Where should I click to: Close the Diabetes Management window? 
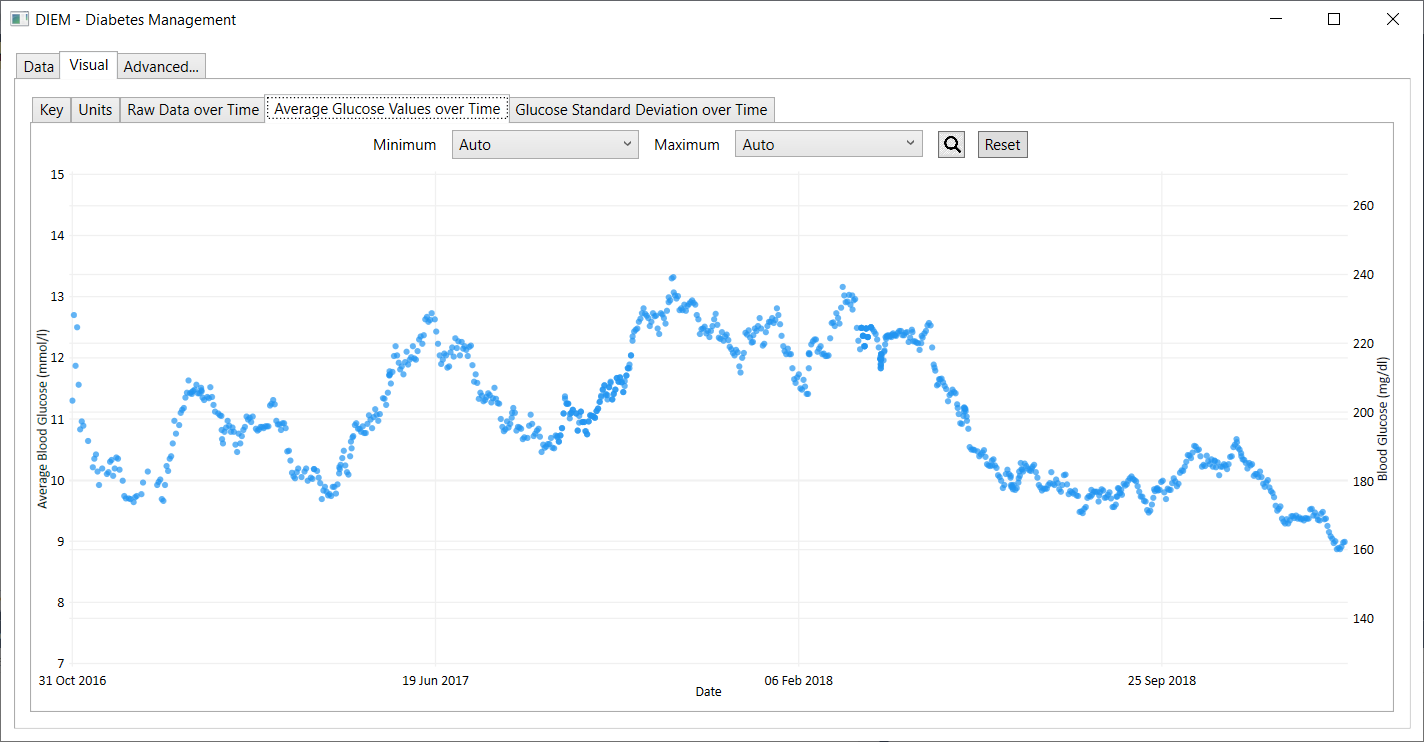1392,19
